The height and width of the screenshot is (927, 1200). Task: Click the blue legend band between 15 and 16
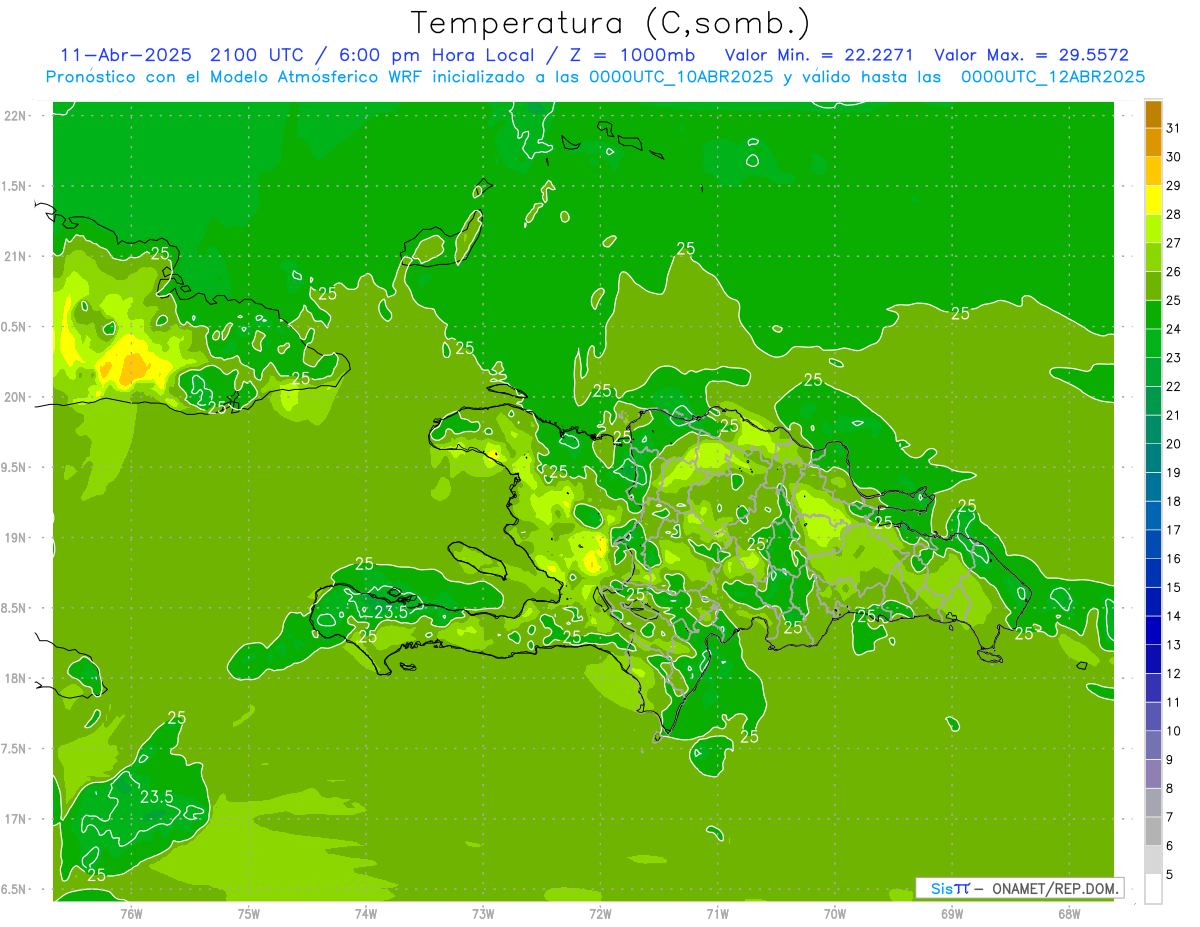(1153, 573)
